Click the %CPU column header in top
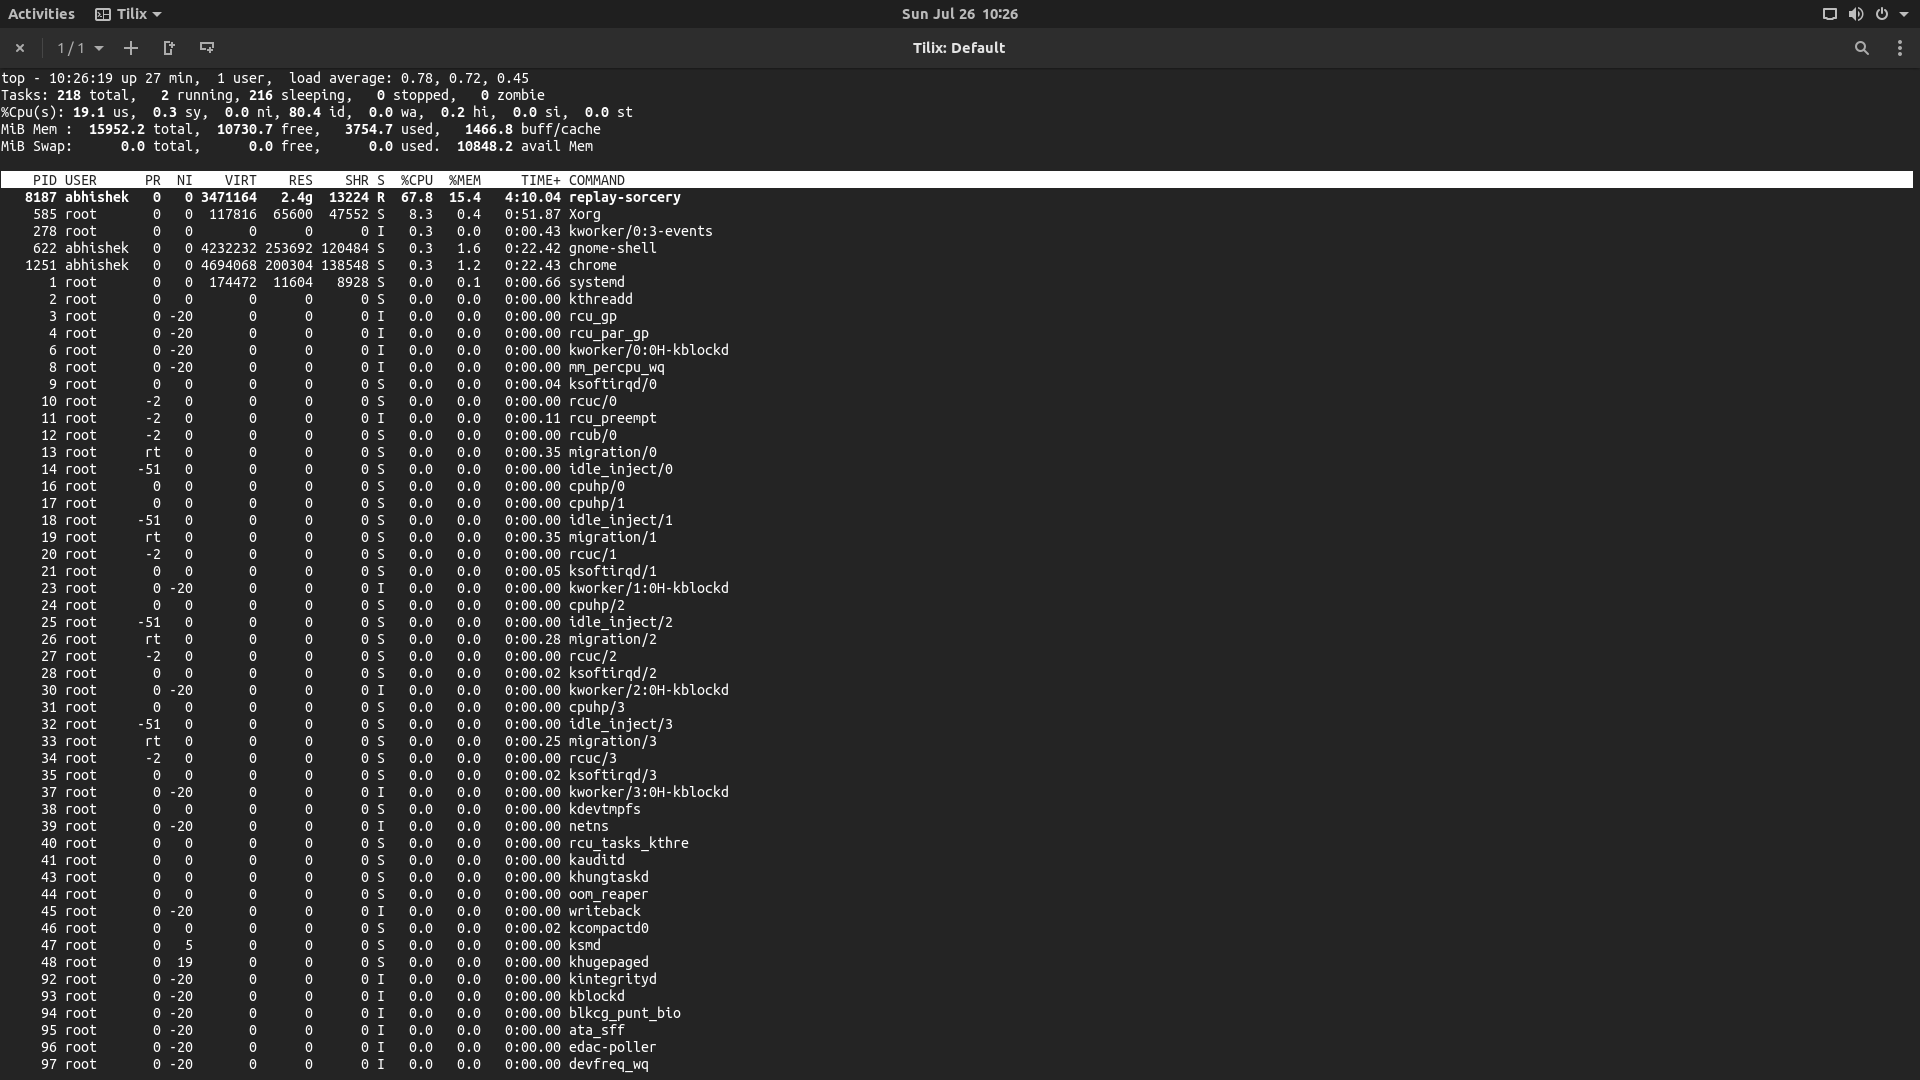Image resolution: width=1920 pixels, height=1080 pixels. pos(417,180)
